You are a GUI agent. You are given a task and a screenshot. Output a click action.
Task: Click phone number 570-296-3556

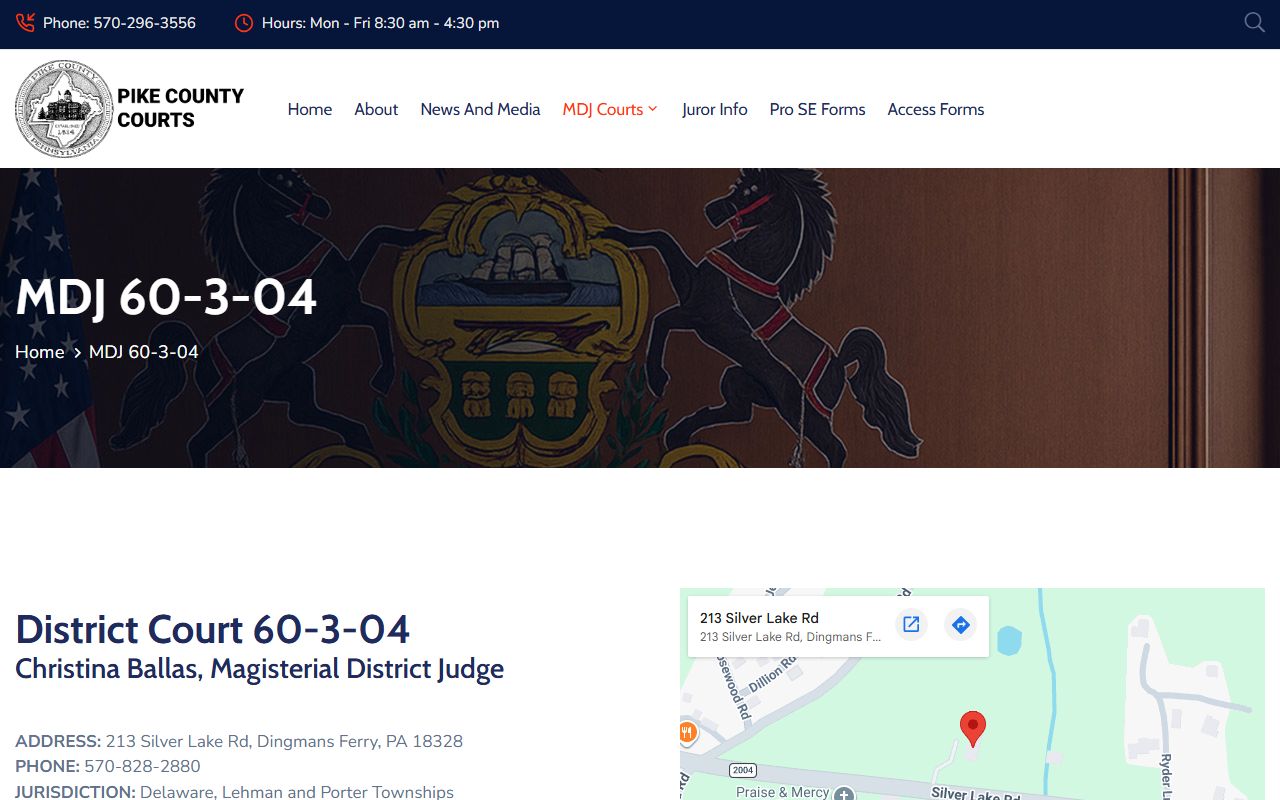point(144,23)
